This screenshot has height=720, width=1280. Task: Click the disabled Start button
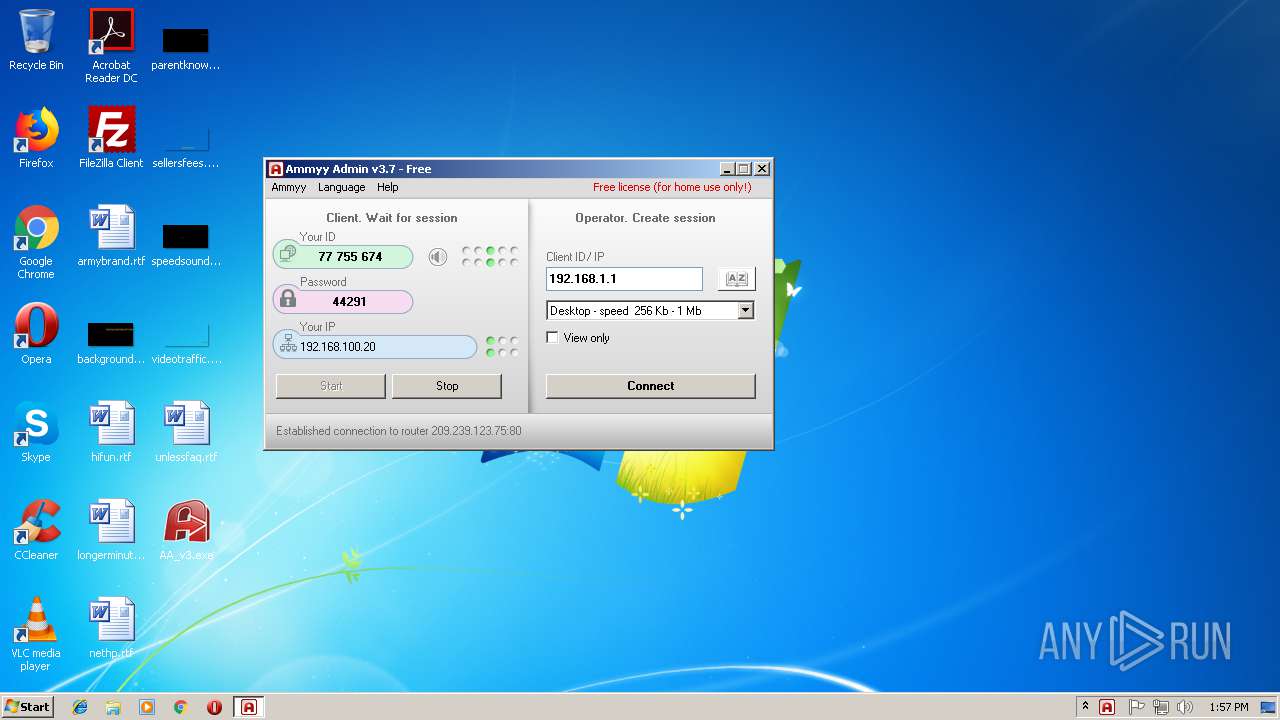point(331,386)
